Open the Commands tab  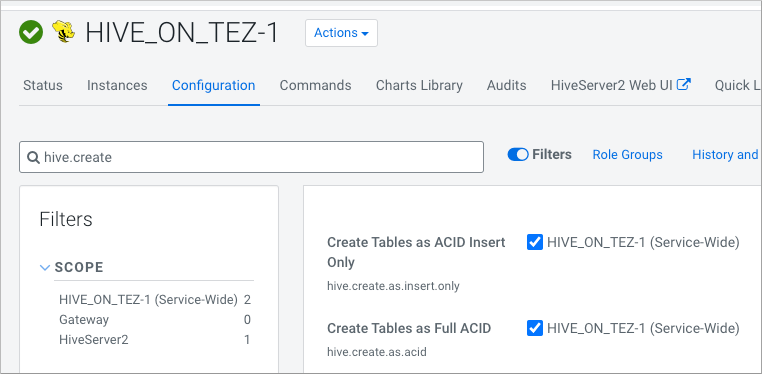(315, 85)
